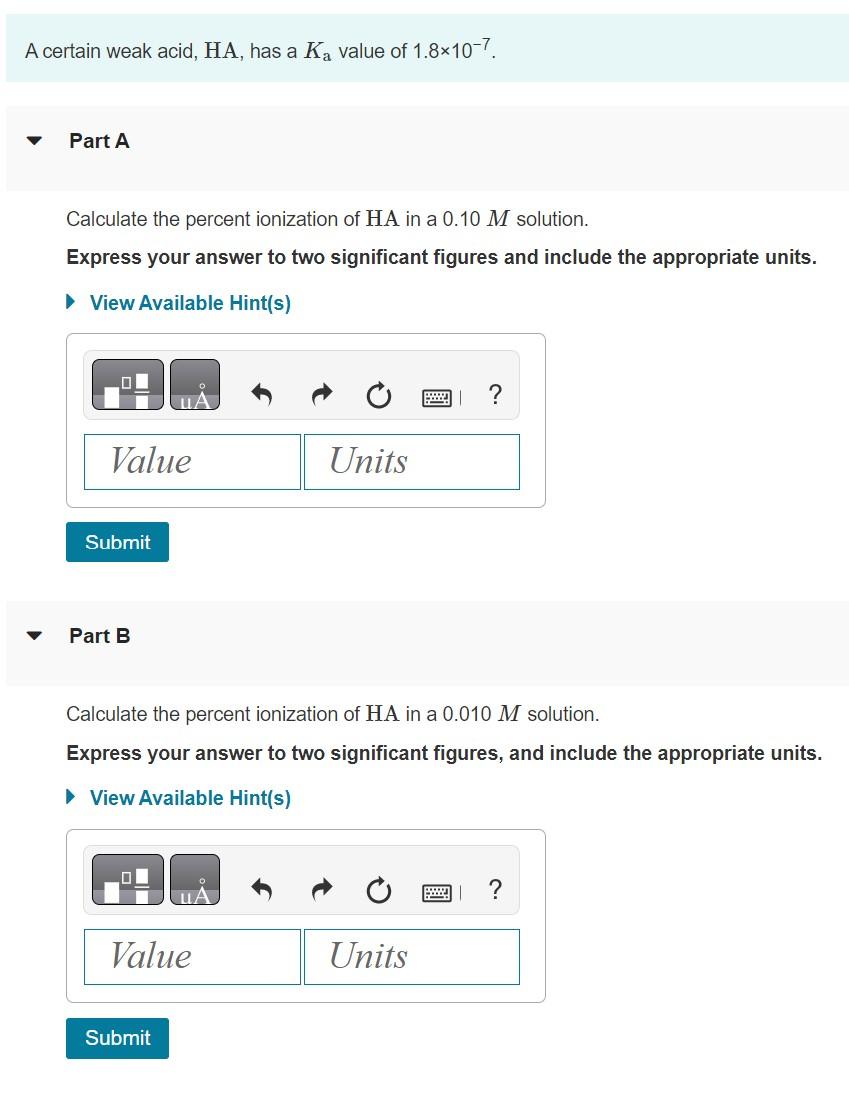
Task: Reset the Part A answer using the reset icon
Action: (x=378, y=395)
